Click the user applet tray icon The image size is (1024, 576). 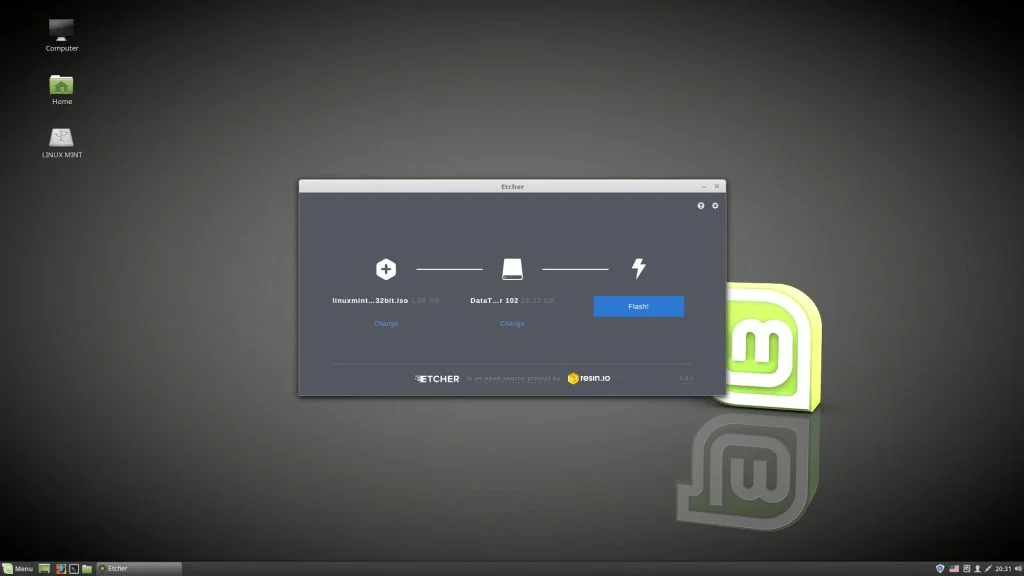[978, 569]
